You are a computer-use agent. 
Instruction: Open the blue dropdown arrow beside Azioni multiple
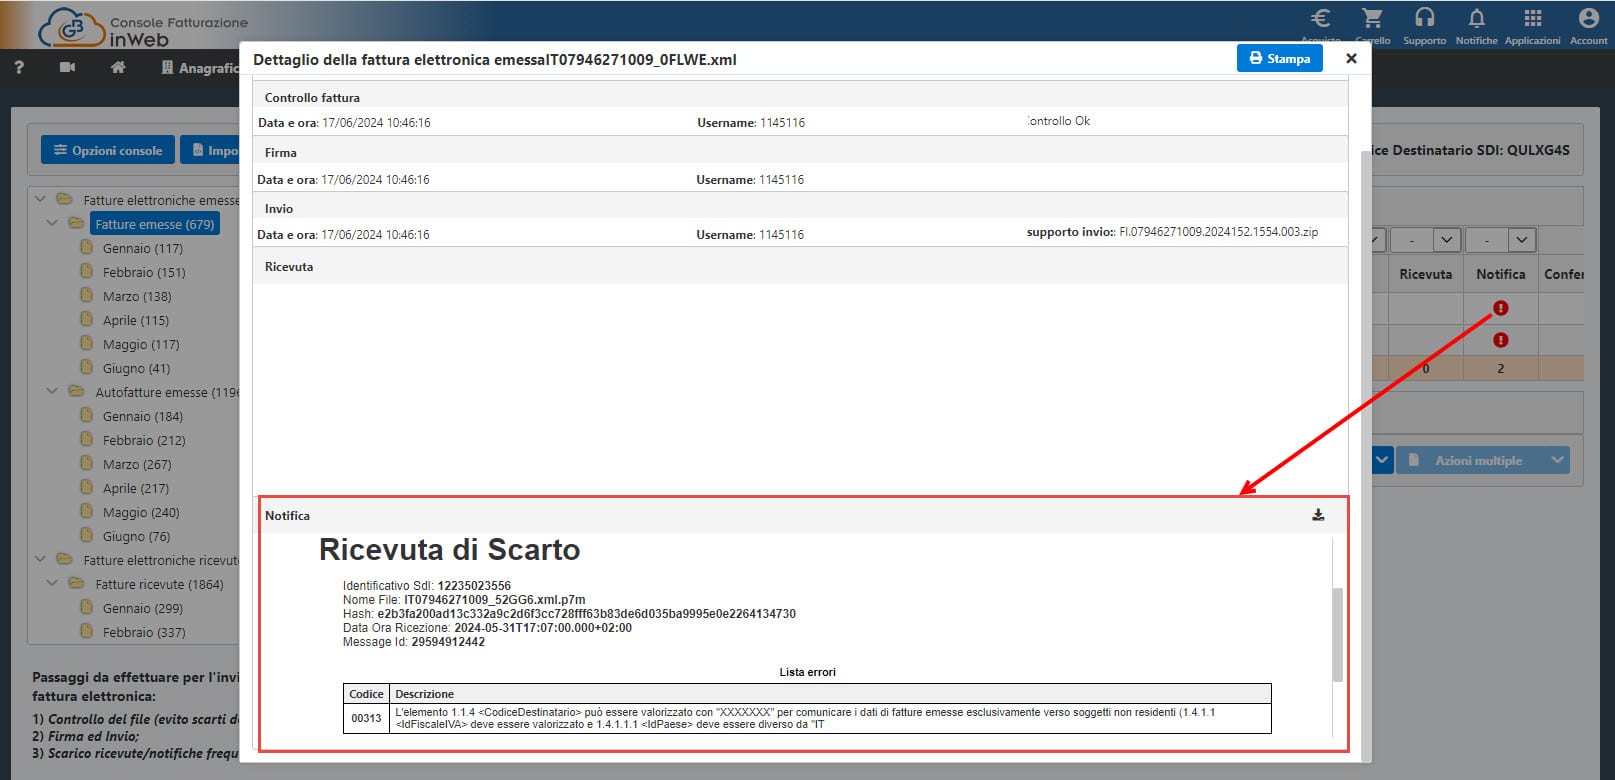1382,460
